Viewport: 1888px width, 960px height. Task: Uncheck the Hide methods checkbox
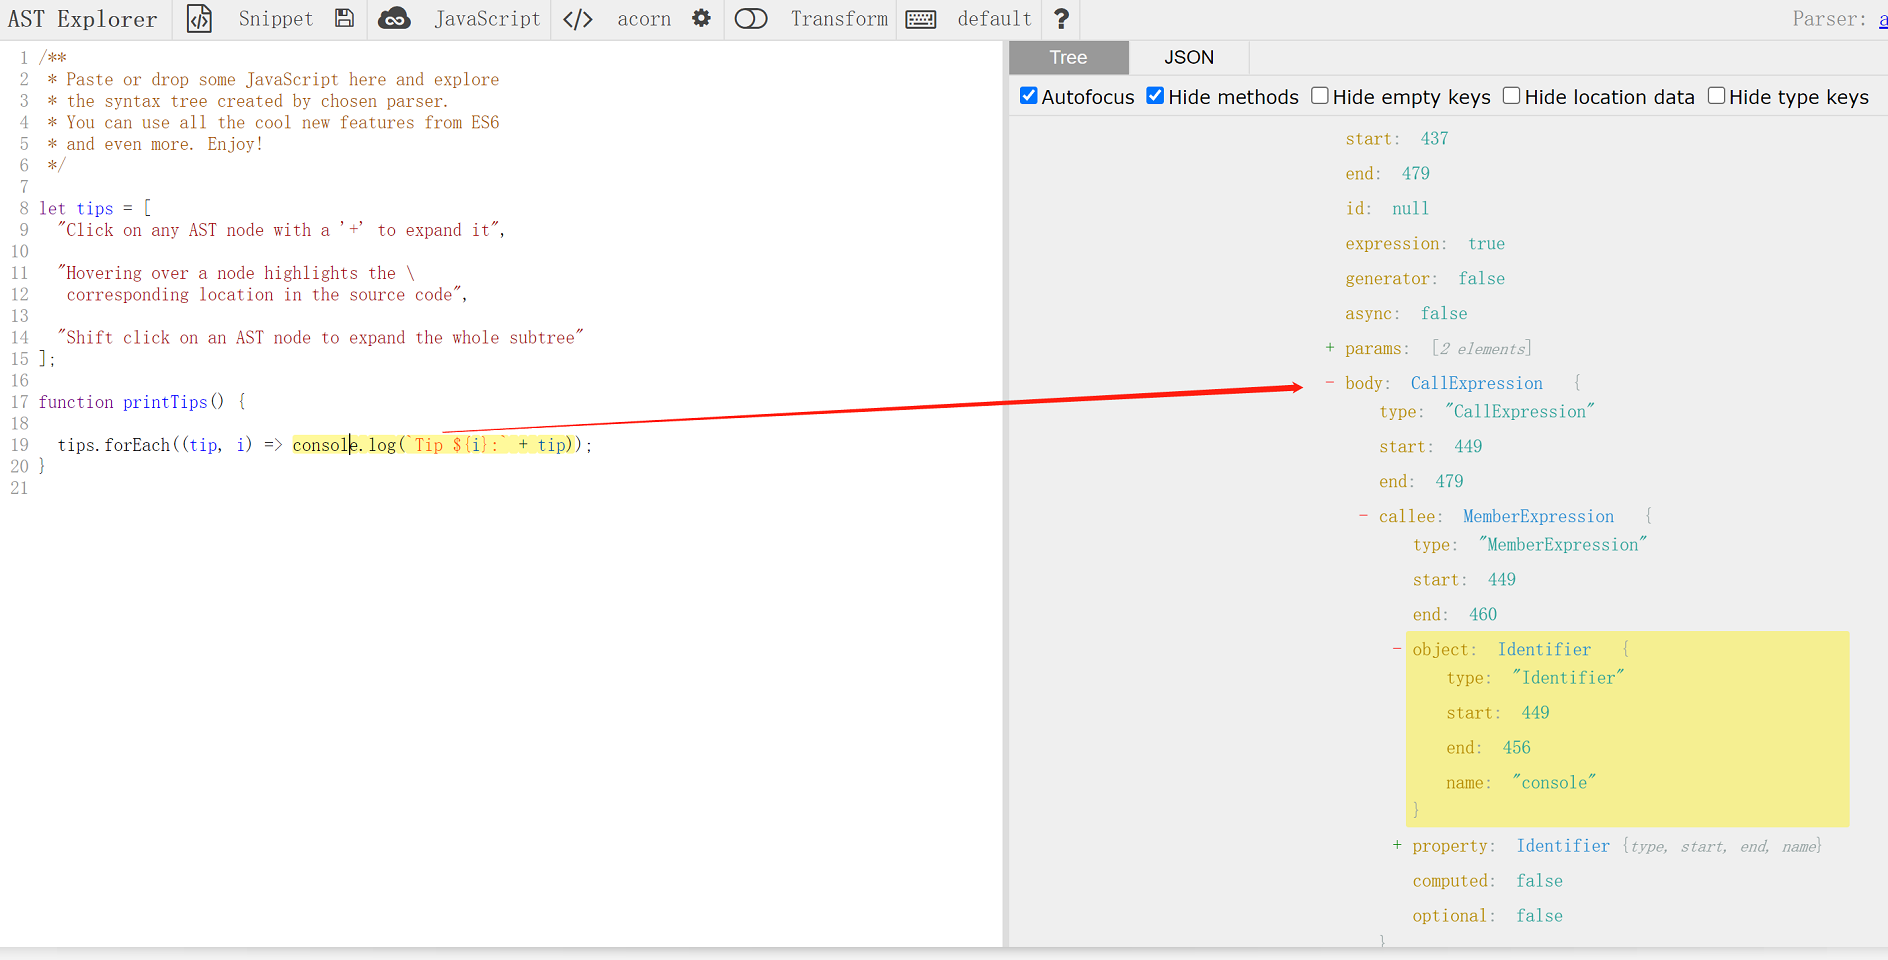pos(1155,95)
